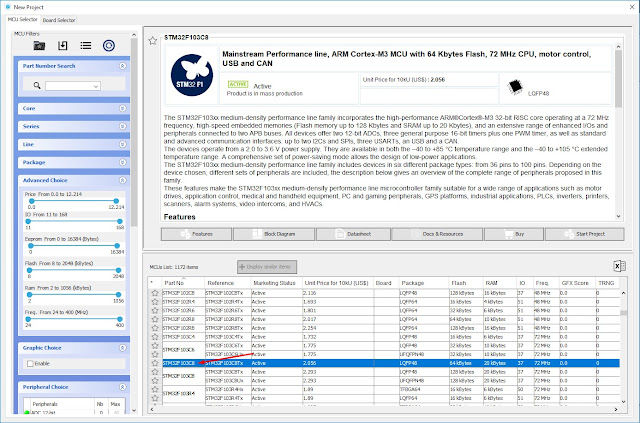Export the MCU list with the Excel icon
The width and height of the screenshot is (640, 423).
click(619, 266)
